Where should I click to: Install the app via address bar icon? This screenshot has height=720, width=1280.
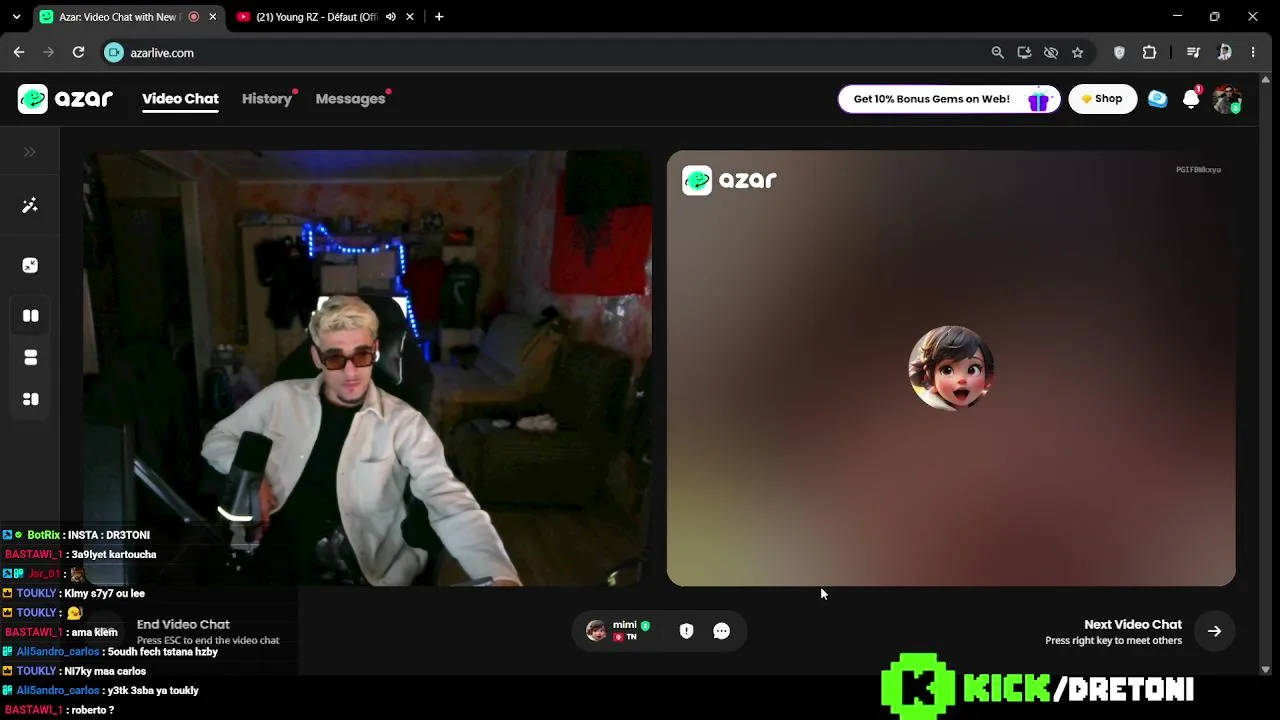1024,53
